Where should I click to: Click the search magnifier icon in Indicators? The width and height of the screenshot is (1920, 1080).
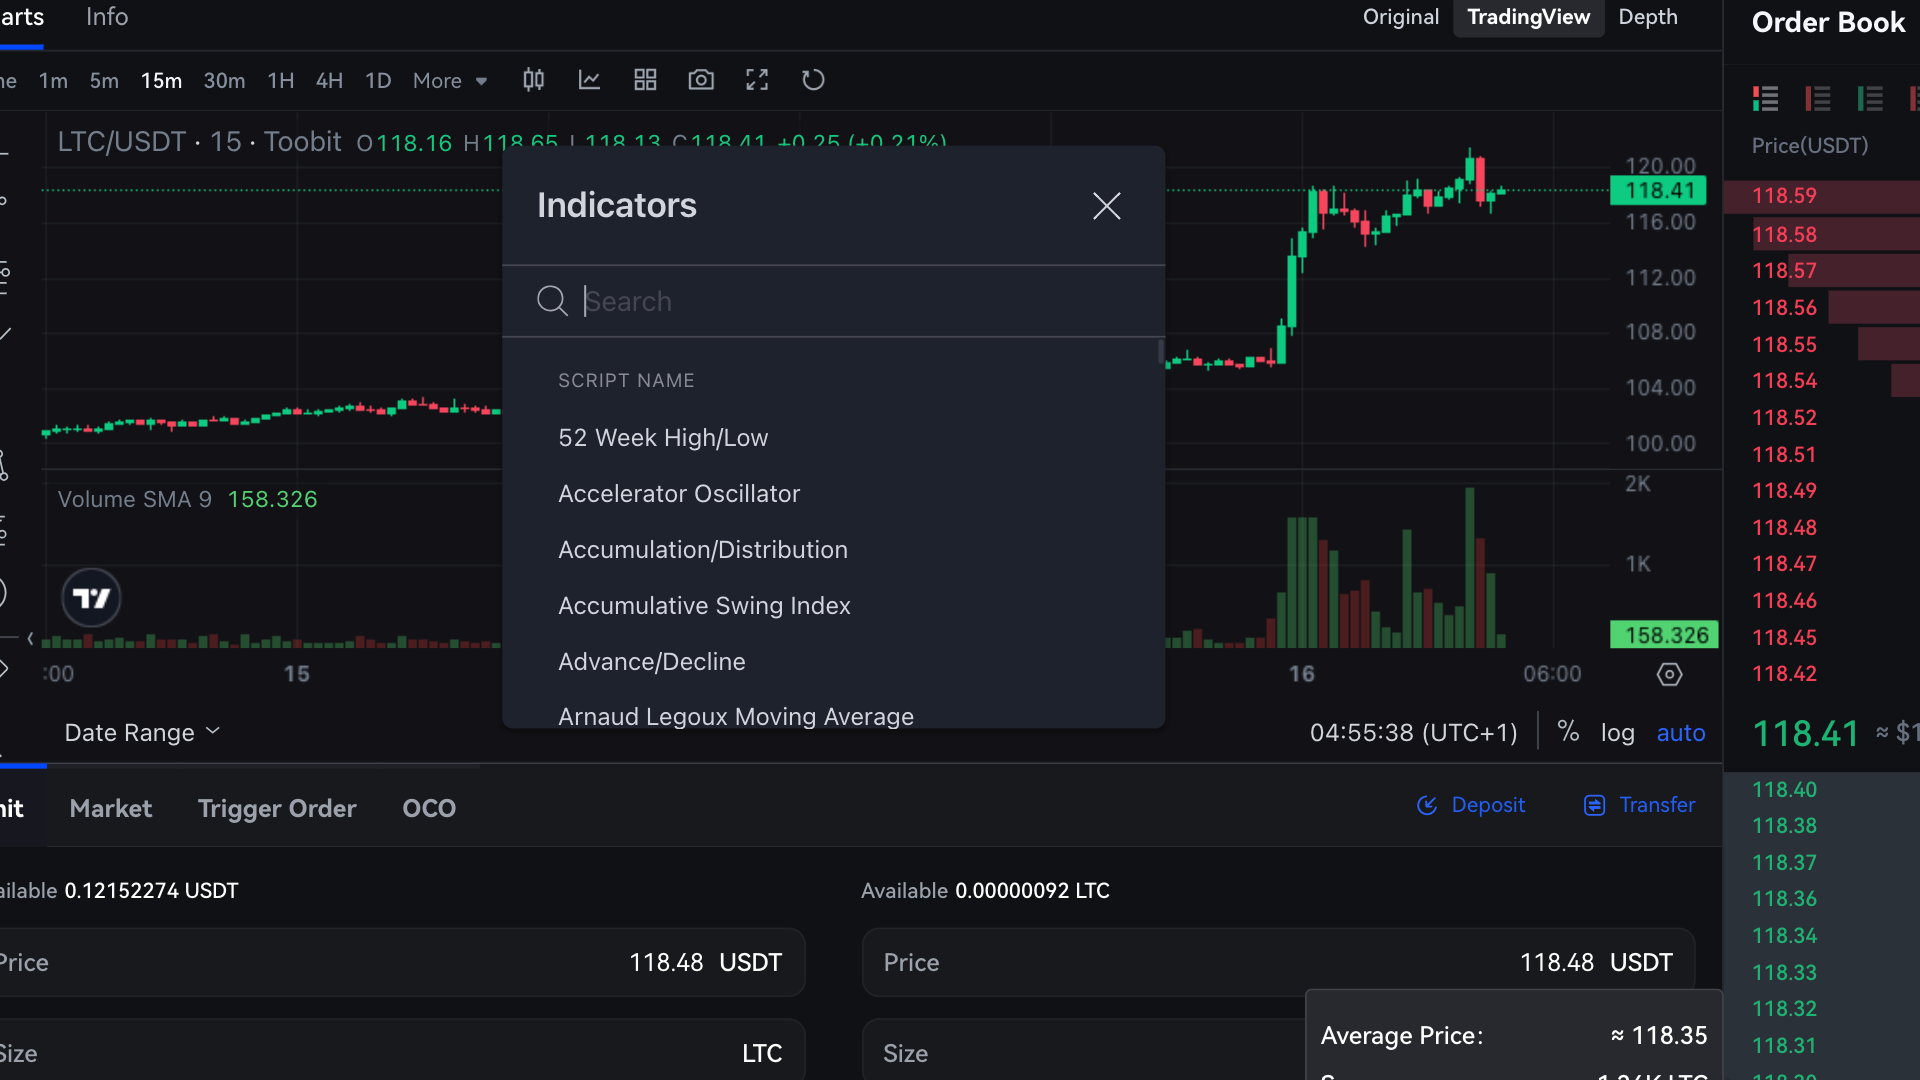552,300
